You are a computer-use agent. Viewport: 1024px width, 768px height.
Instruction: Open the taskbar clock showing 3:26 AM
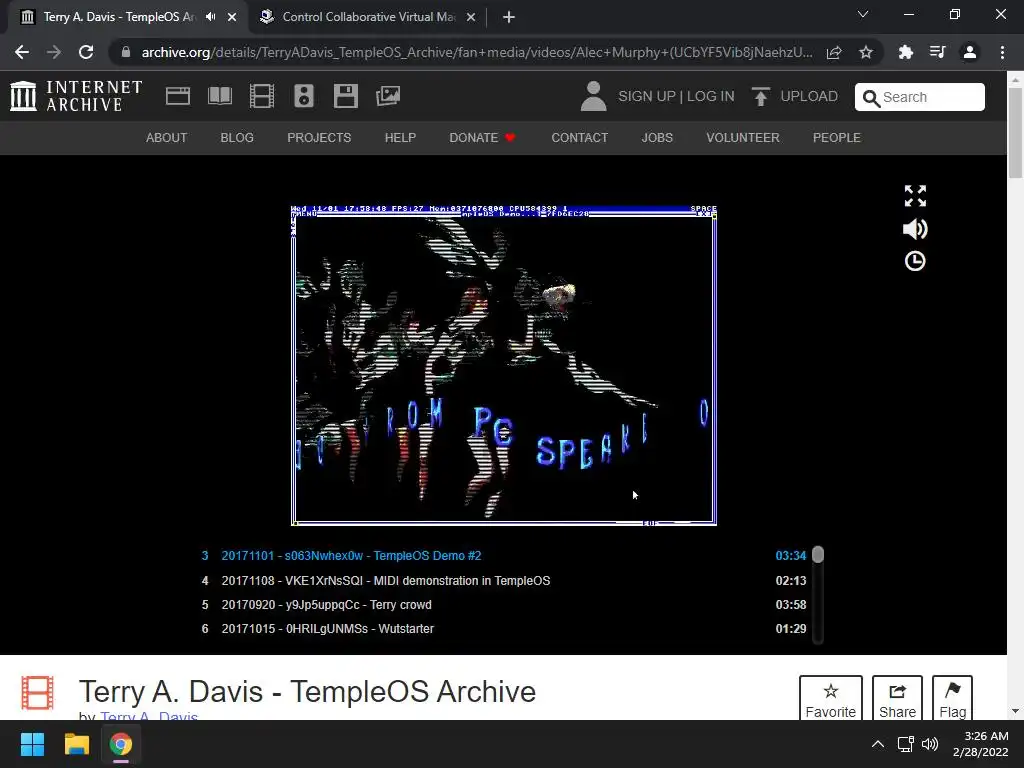[980, 744]
